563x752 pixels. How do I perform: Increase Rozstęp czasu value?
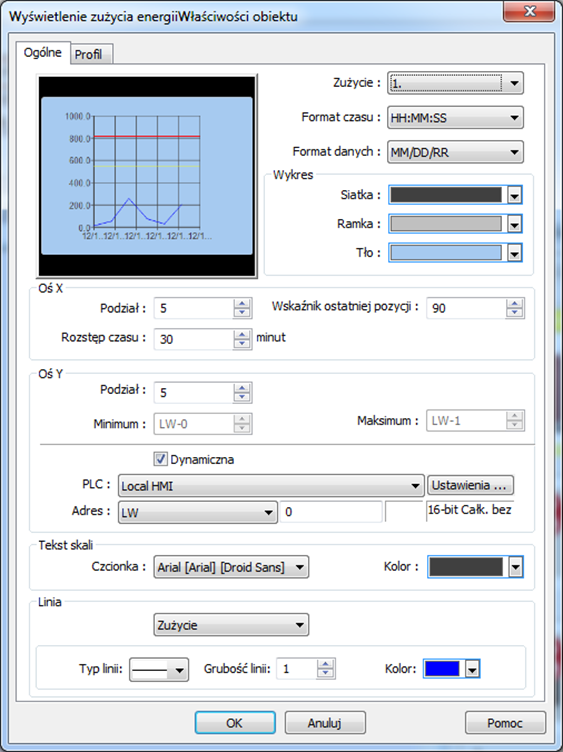click(x=242, y=334)
